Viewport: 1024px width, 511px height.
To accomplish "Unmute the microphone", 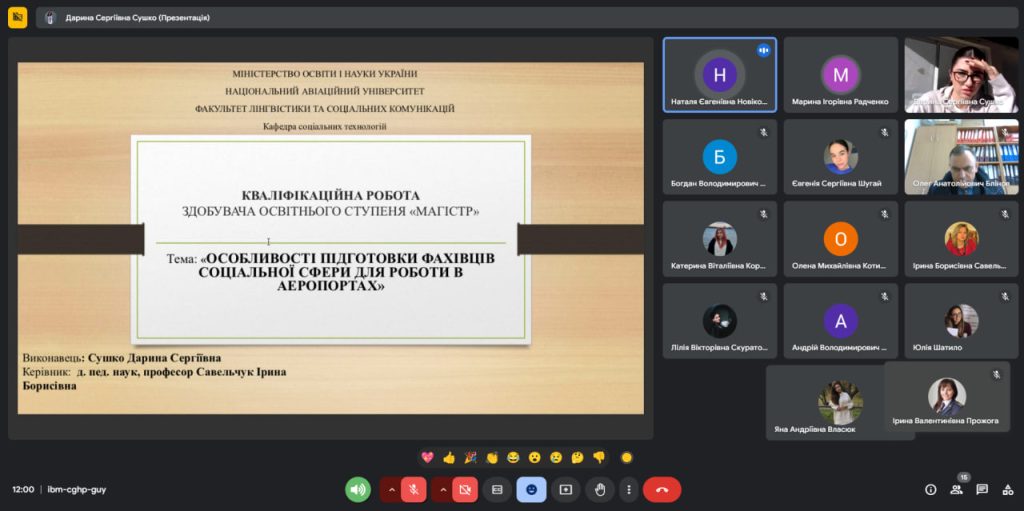I will [x=413, y=489].
